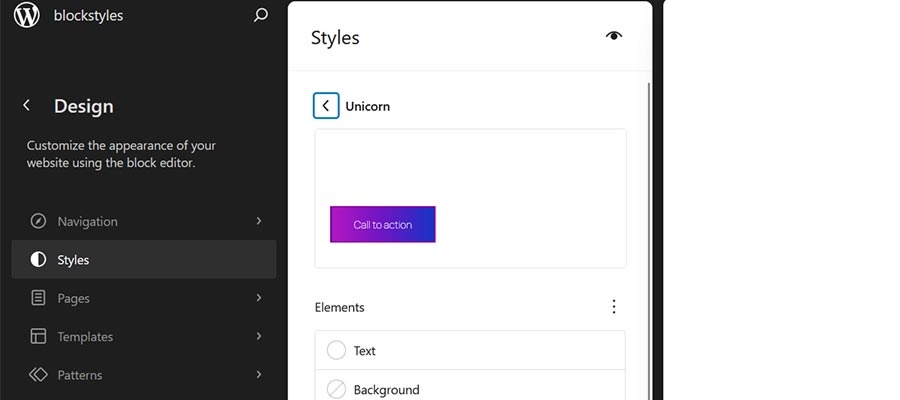Select the Styles menu item
Image resolution: width=900 pixels, height=400 pixels.
tap(143, 260)
